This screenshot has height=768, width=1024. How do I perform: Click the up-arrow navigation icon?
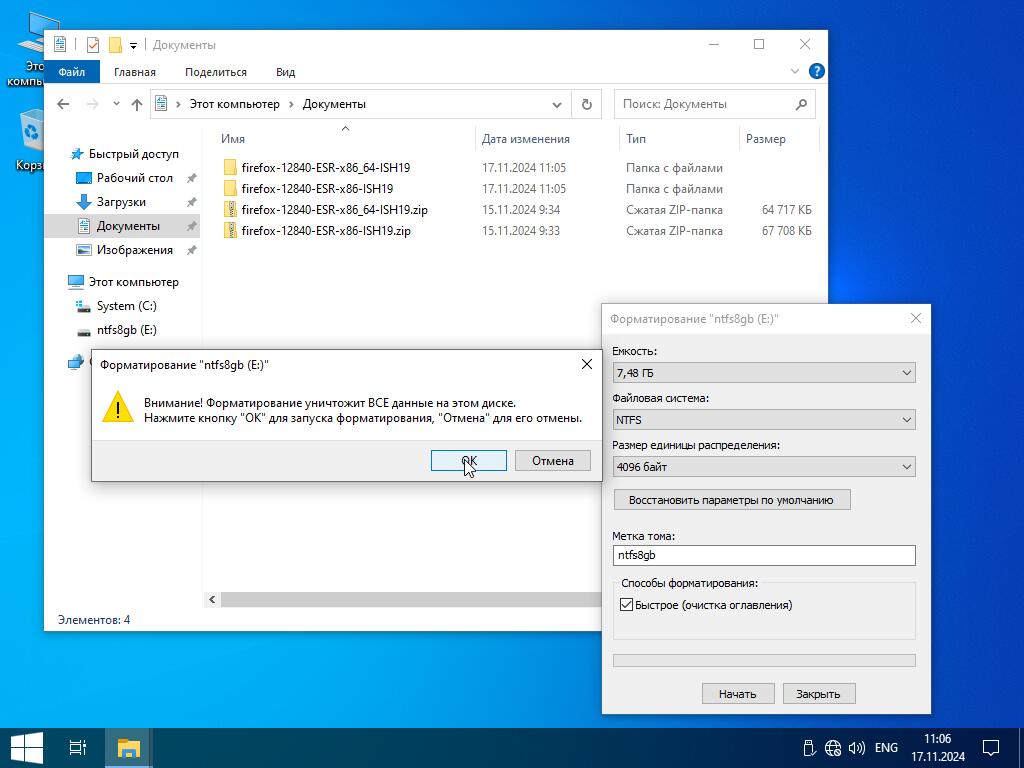137,104
